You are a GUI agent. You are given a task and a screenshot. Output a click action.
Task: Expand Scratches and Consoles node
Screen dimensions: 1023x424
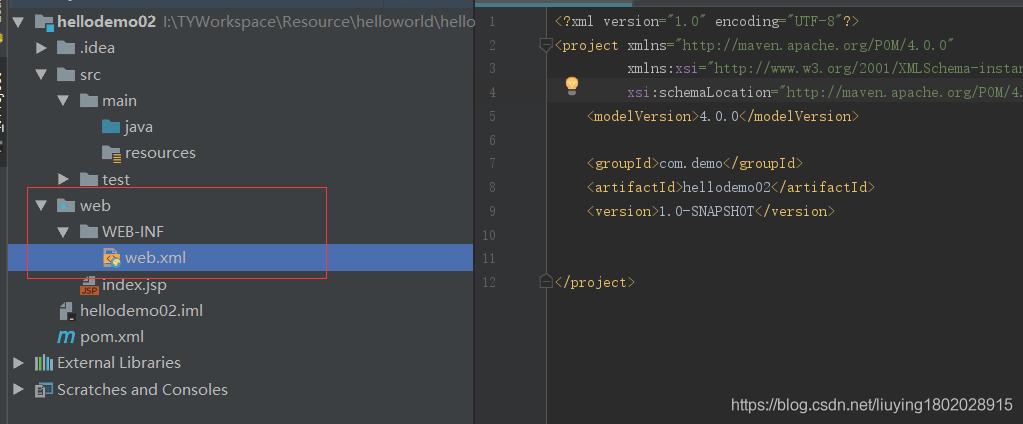point(19,389)
